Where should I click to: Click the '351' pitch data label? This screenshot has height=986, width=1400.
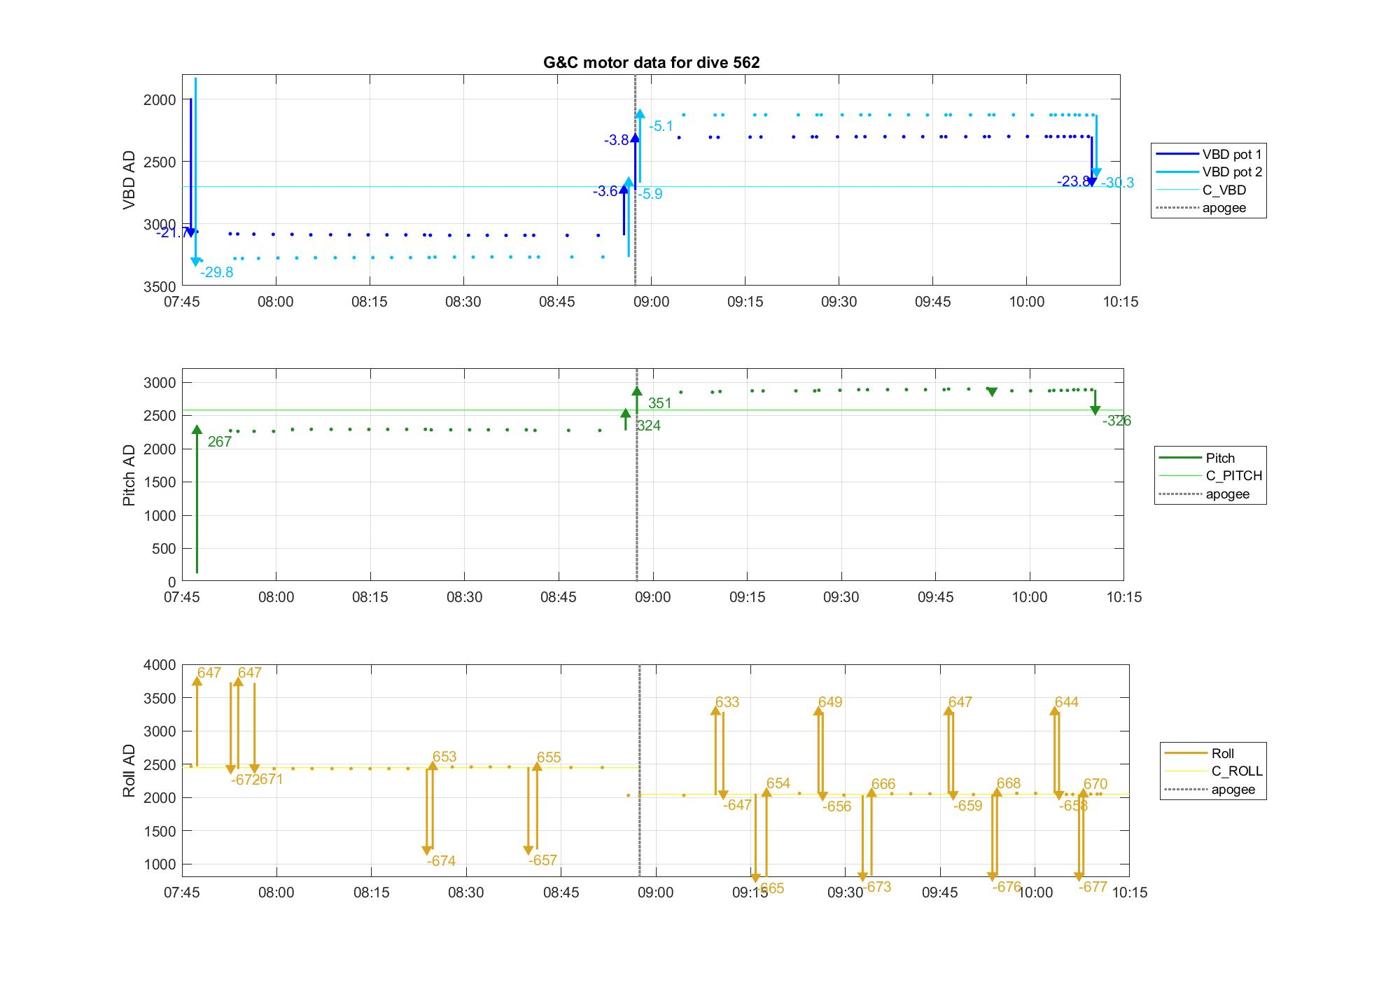660,404
